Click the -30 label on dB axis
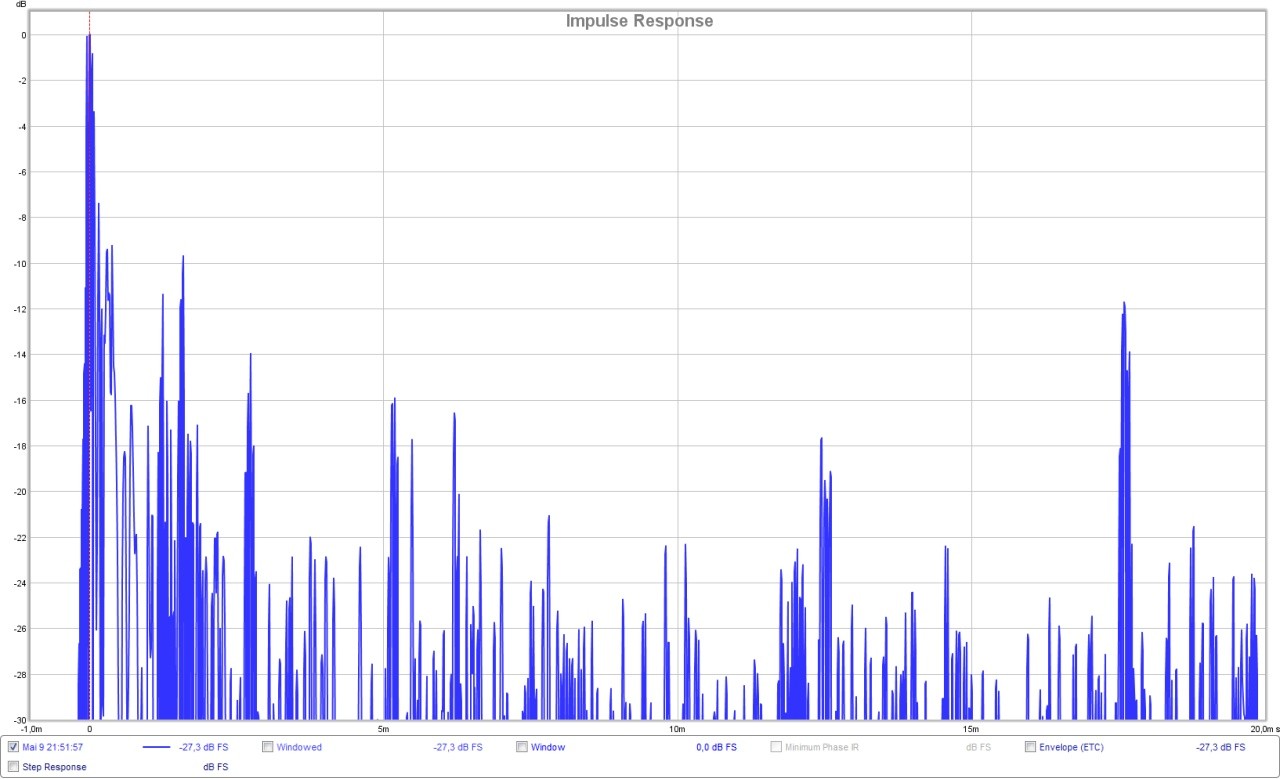 point(18,720)
